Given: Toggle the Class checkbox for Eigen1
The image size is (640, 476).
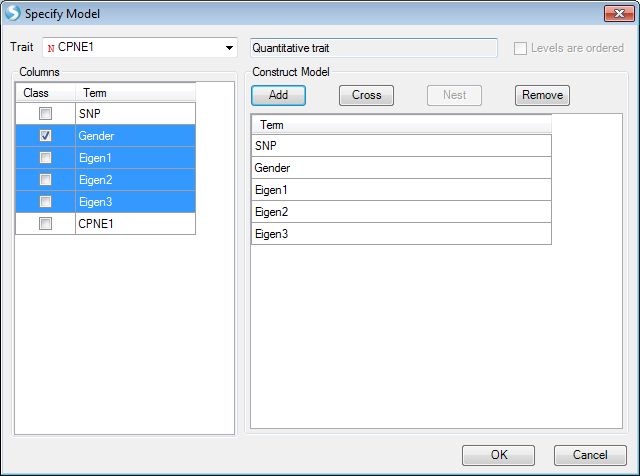Looking at the screenshot, I should pyautogui.click(x=45, y=158).
